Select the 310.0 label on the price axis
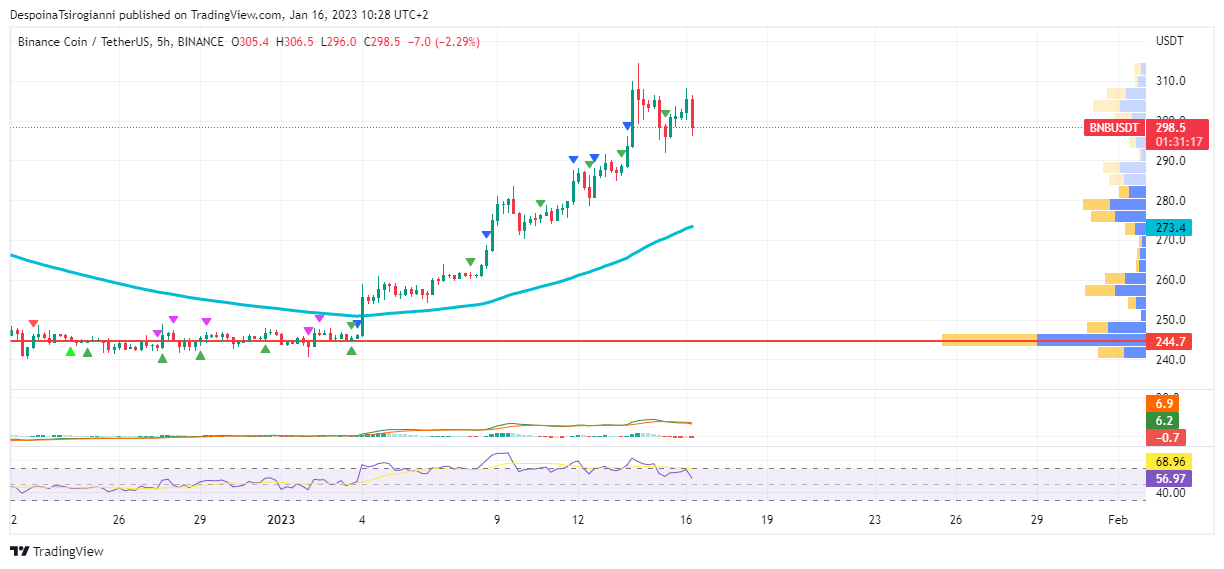The width and height of the screenshot is (1224, 569). coord(1171,81)
